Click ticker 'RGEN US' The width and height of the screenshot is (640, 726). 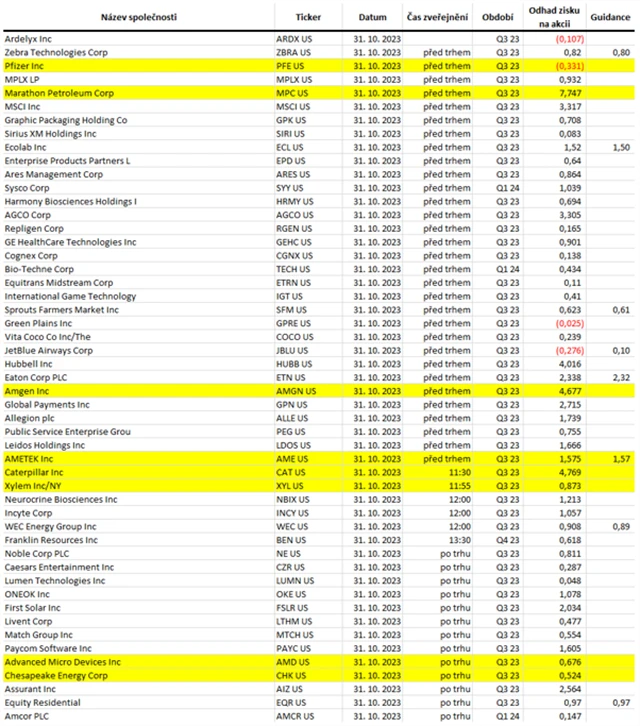click(294, 229)
